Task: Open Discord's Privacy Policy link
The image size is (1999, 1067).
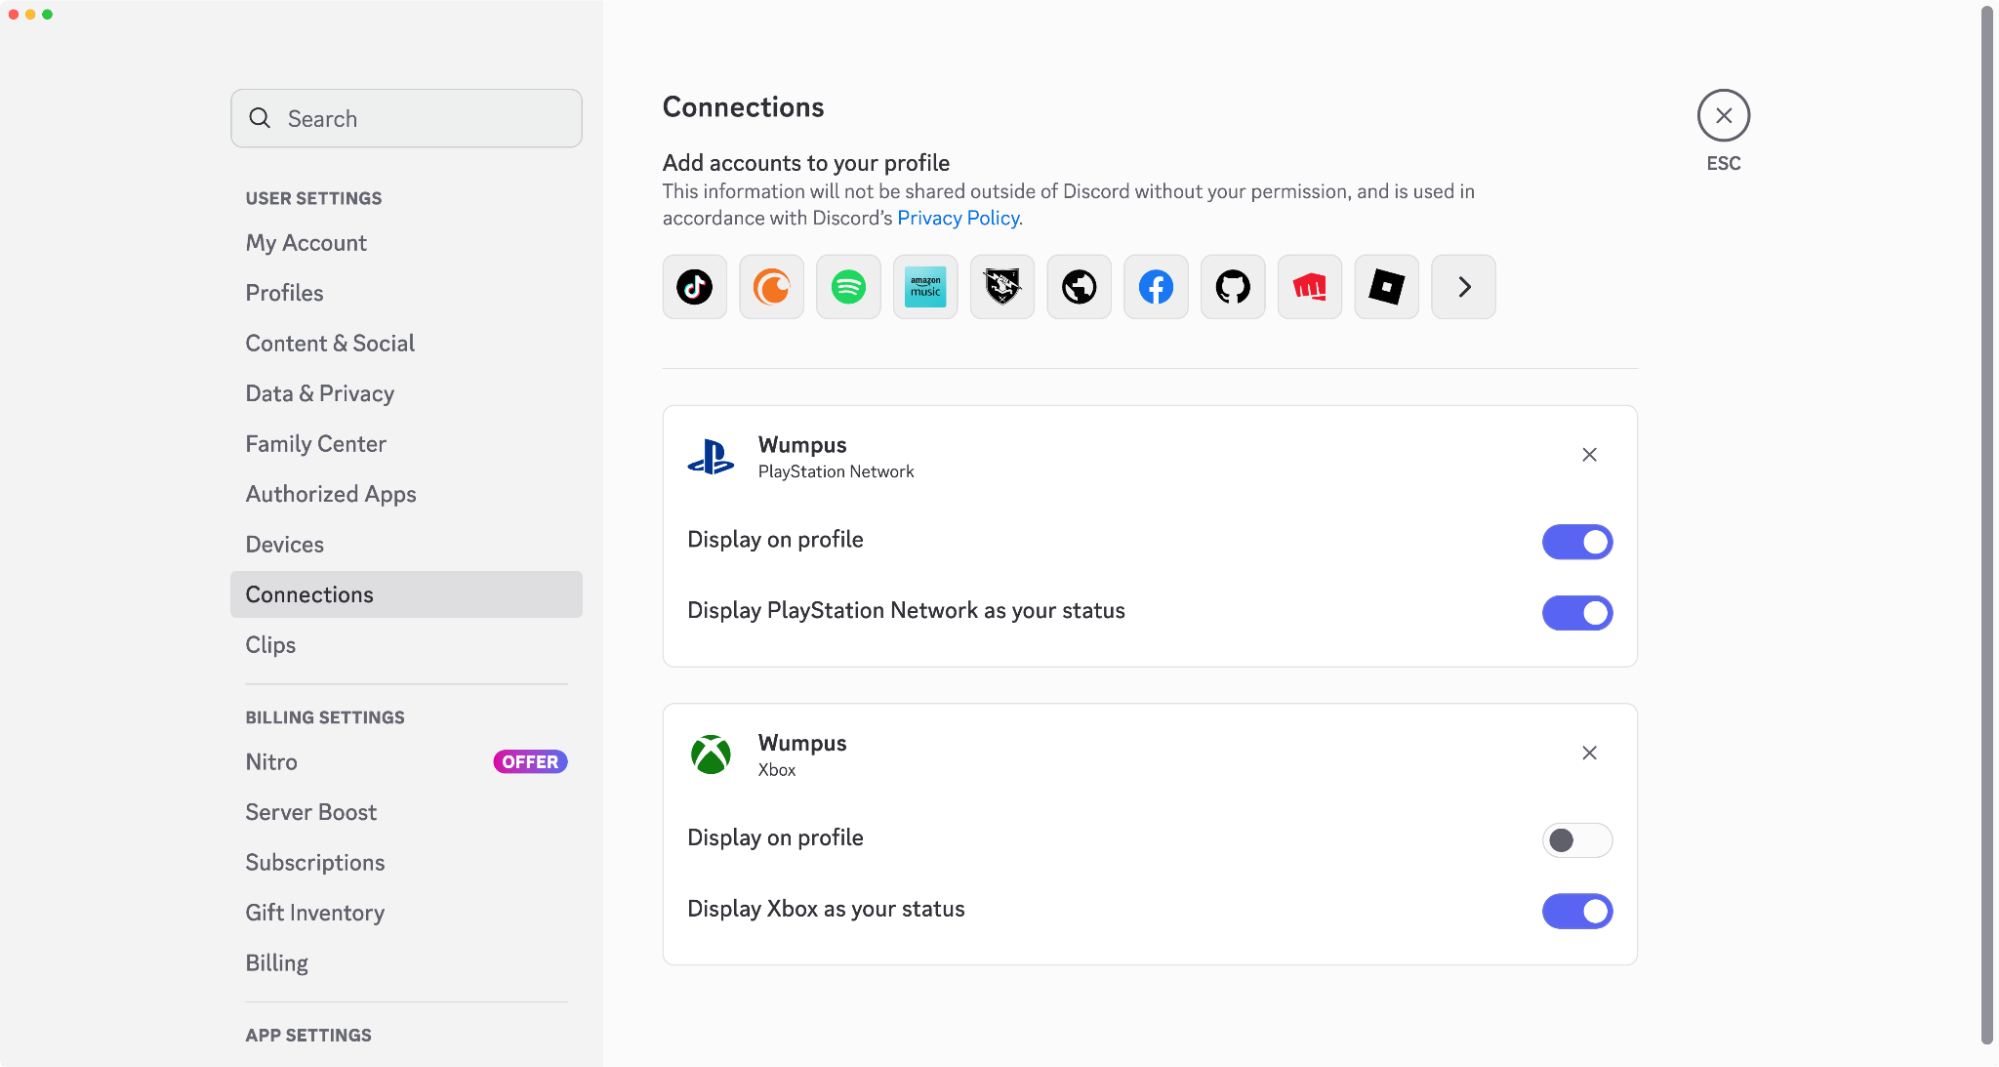Action: (x=958, y=217)
